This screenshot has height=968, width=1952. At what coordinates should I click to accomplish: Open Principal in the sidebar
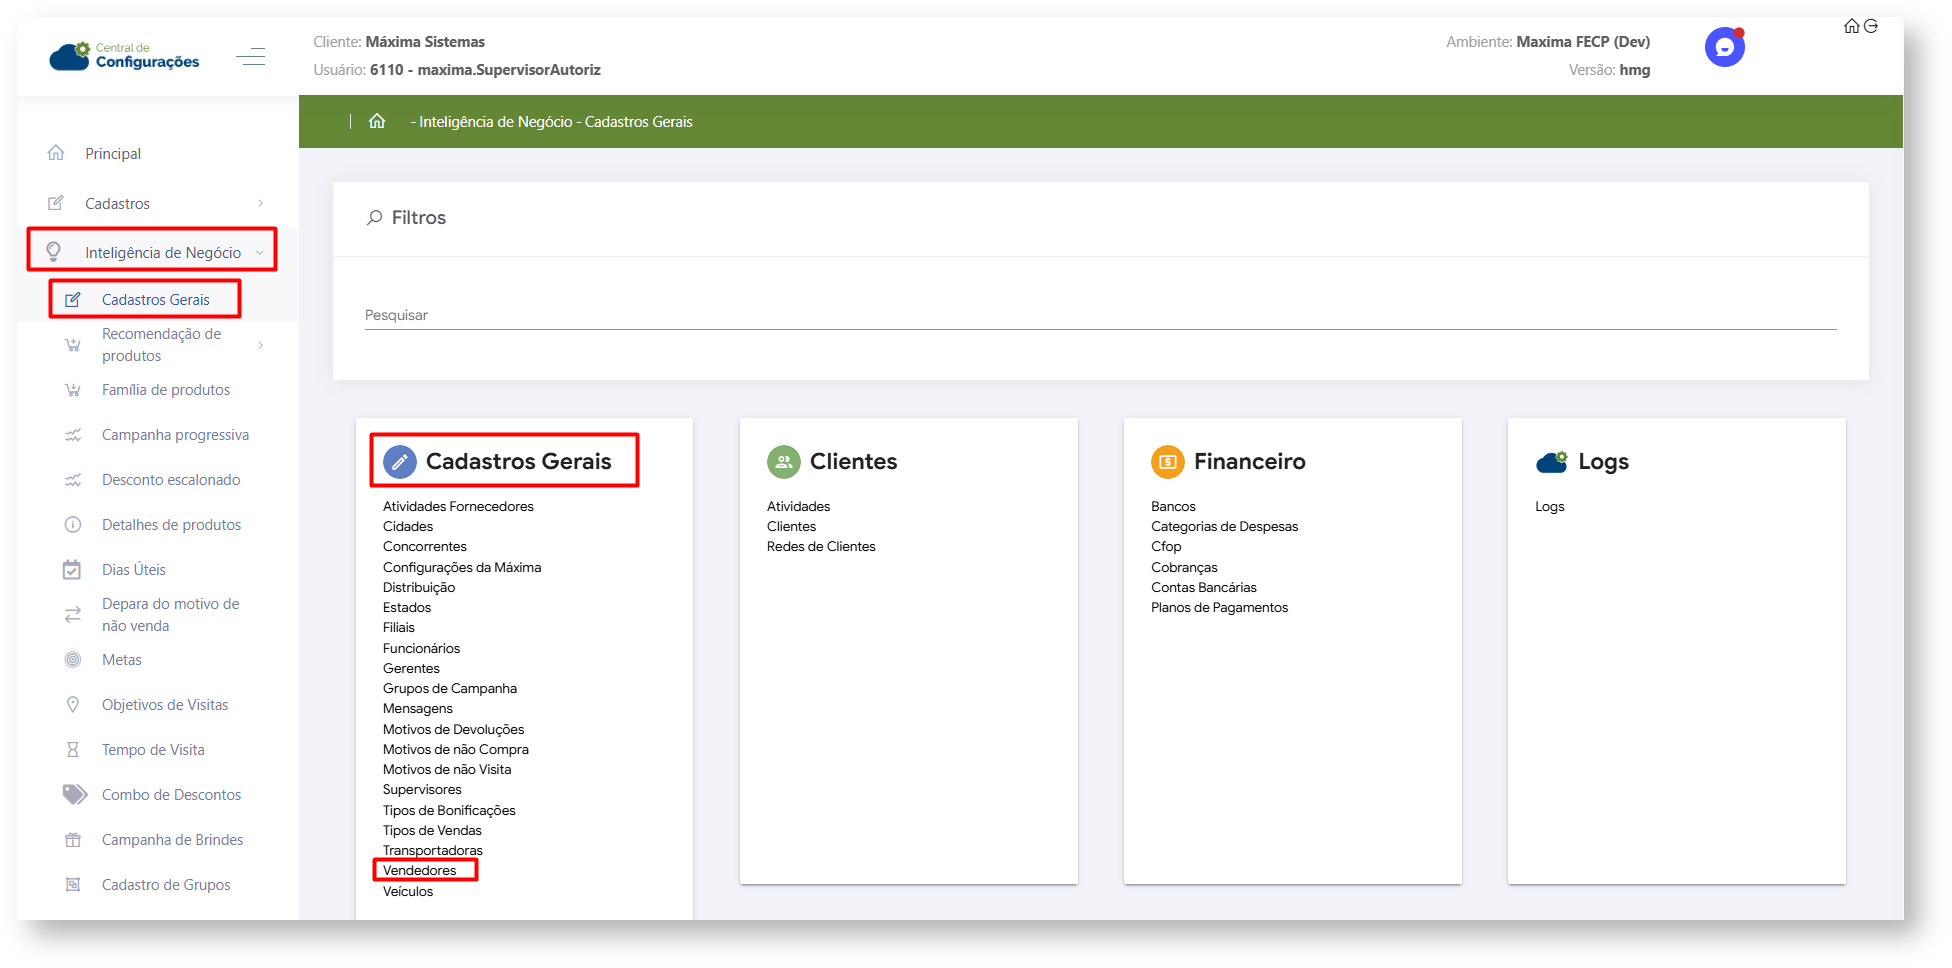pyautogui.click(x=113, y=154)
